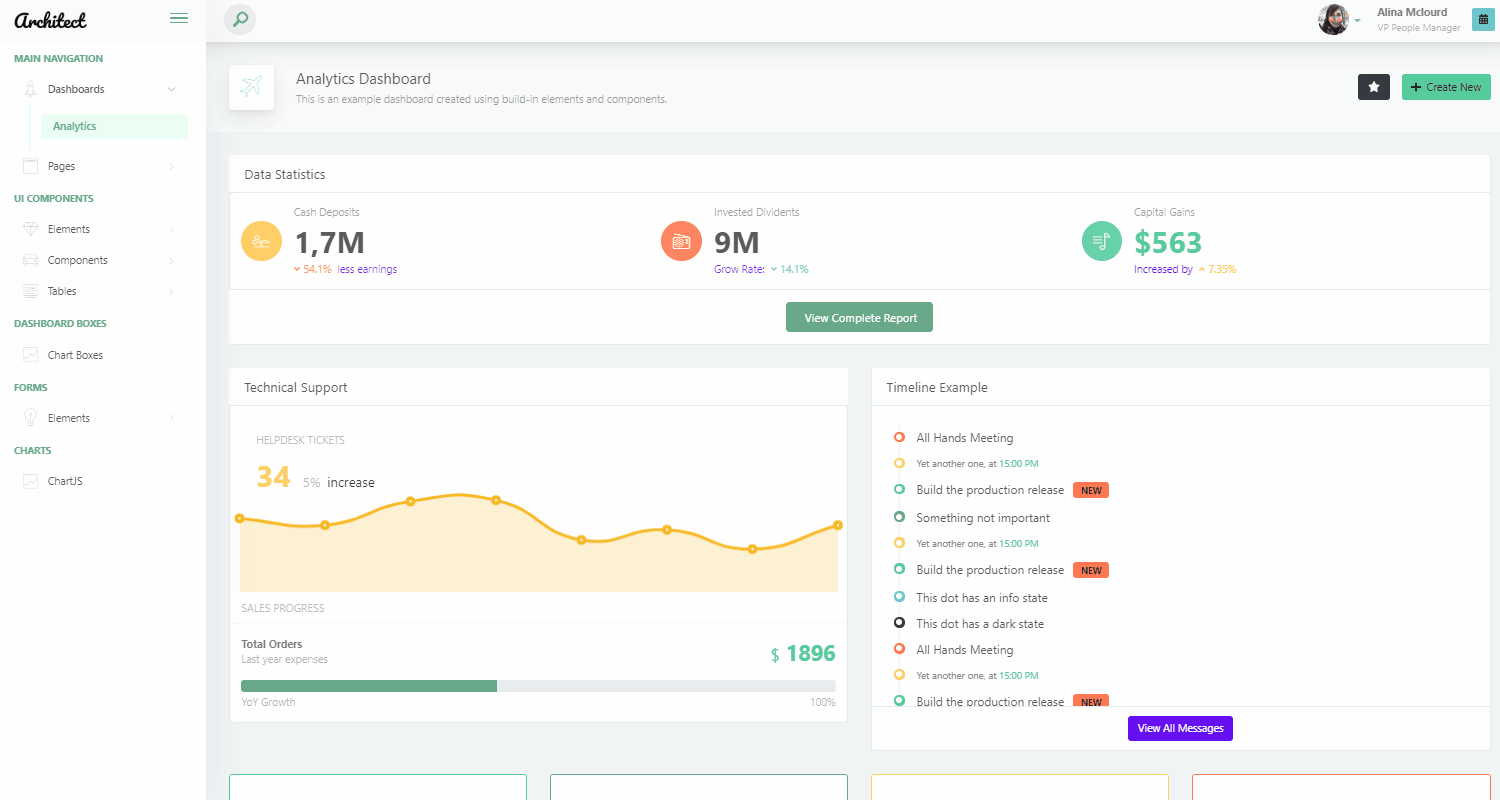The image size is (1500, 800).
Task: Click the green Capital Gains chart icon
Action: pos(1101,241)
